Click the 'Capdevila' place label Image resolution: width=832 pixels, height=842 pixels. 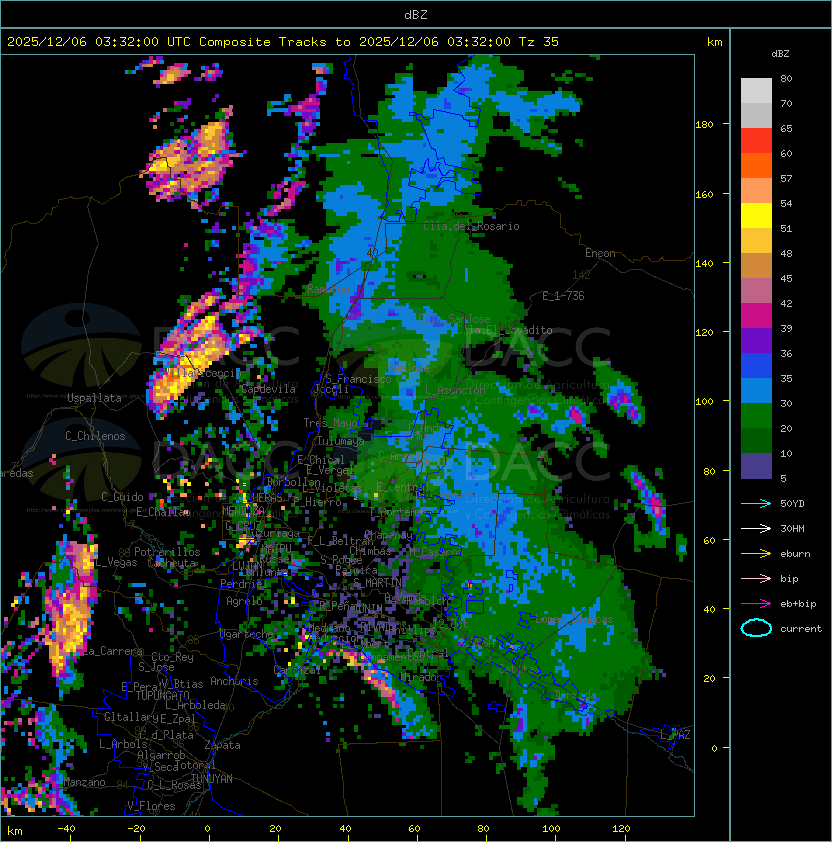coord(268,389)
